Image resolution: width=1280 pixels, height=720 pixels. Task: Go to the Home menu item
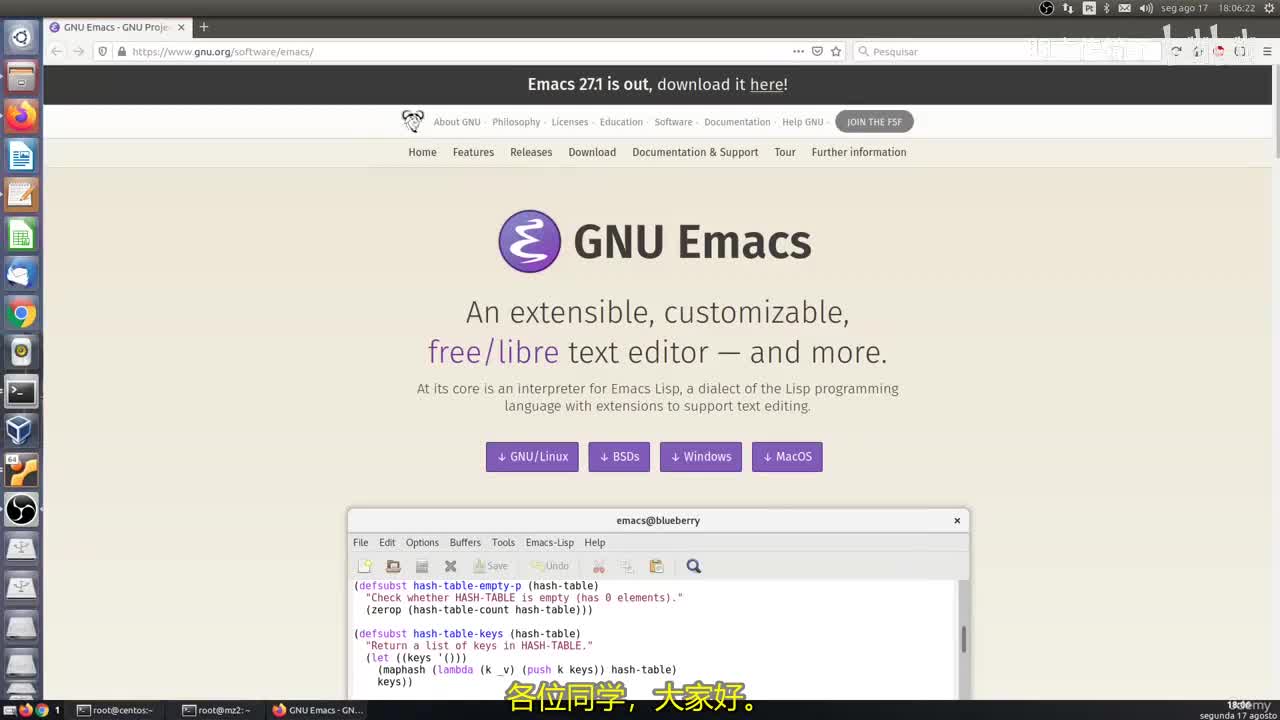coord(422,152)
